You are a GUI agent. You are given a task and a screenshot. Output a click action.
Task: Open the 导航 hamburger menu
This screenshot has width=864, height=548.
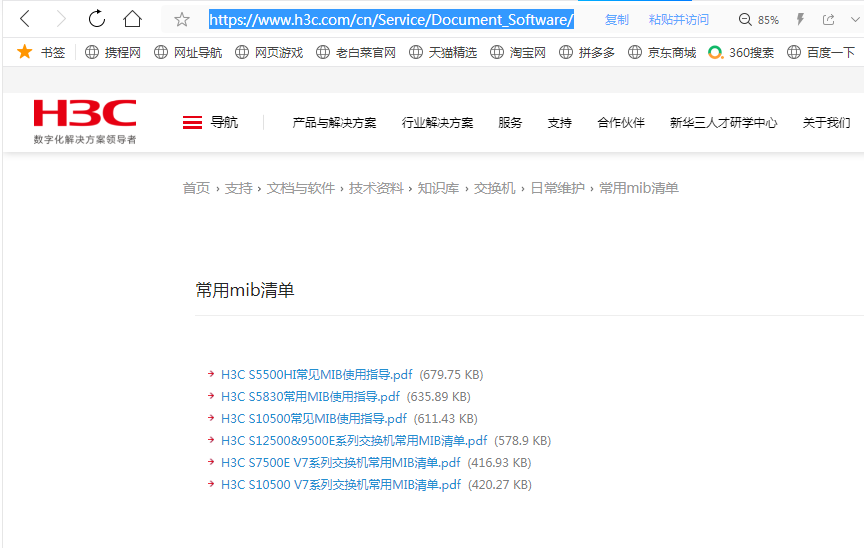pyautogui.click(x=210, y=122)
